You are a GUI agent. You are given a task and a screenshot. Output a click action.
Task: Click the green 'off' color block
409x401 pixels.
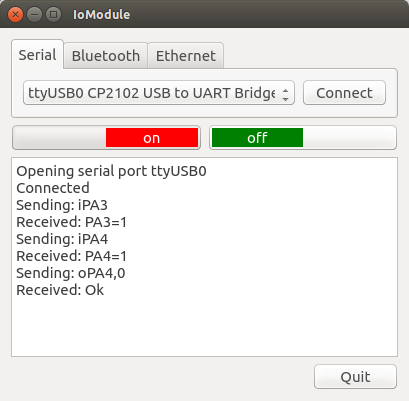coord(257,138)
